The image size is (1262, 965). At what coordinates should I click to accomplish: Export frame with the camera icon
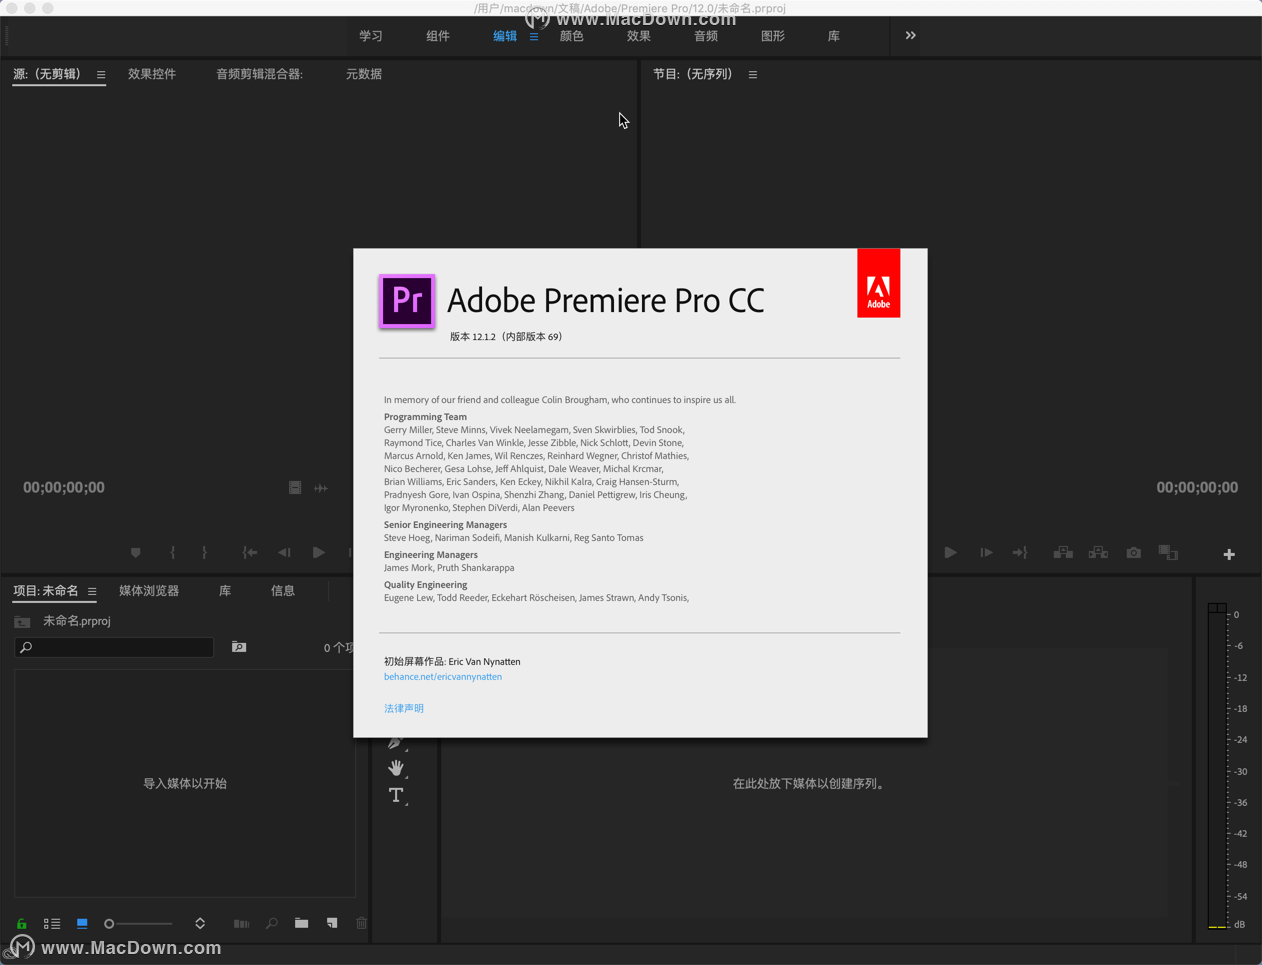pos(1133,553)
